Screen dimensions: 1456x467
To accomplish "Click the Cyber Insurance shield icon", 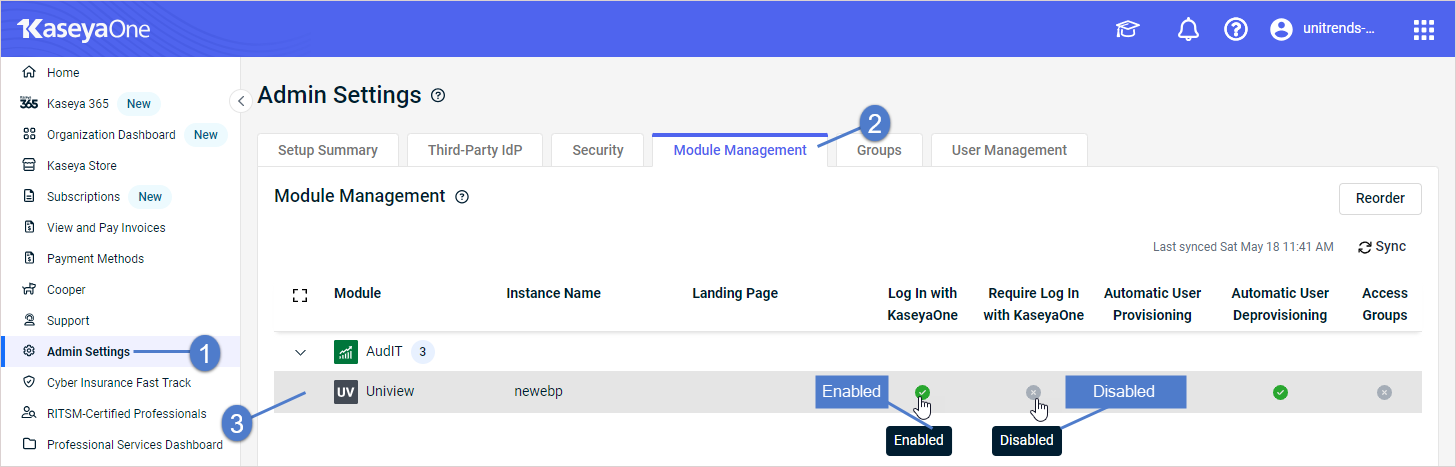I will (29, 382).
